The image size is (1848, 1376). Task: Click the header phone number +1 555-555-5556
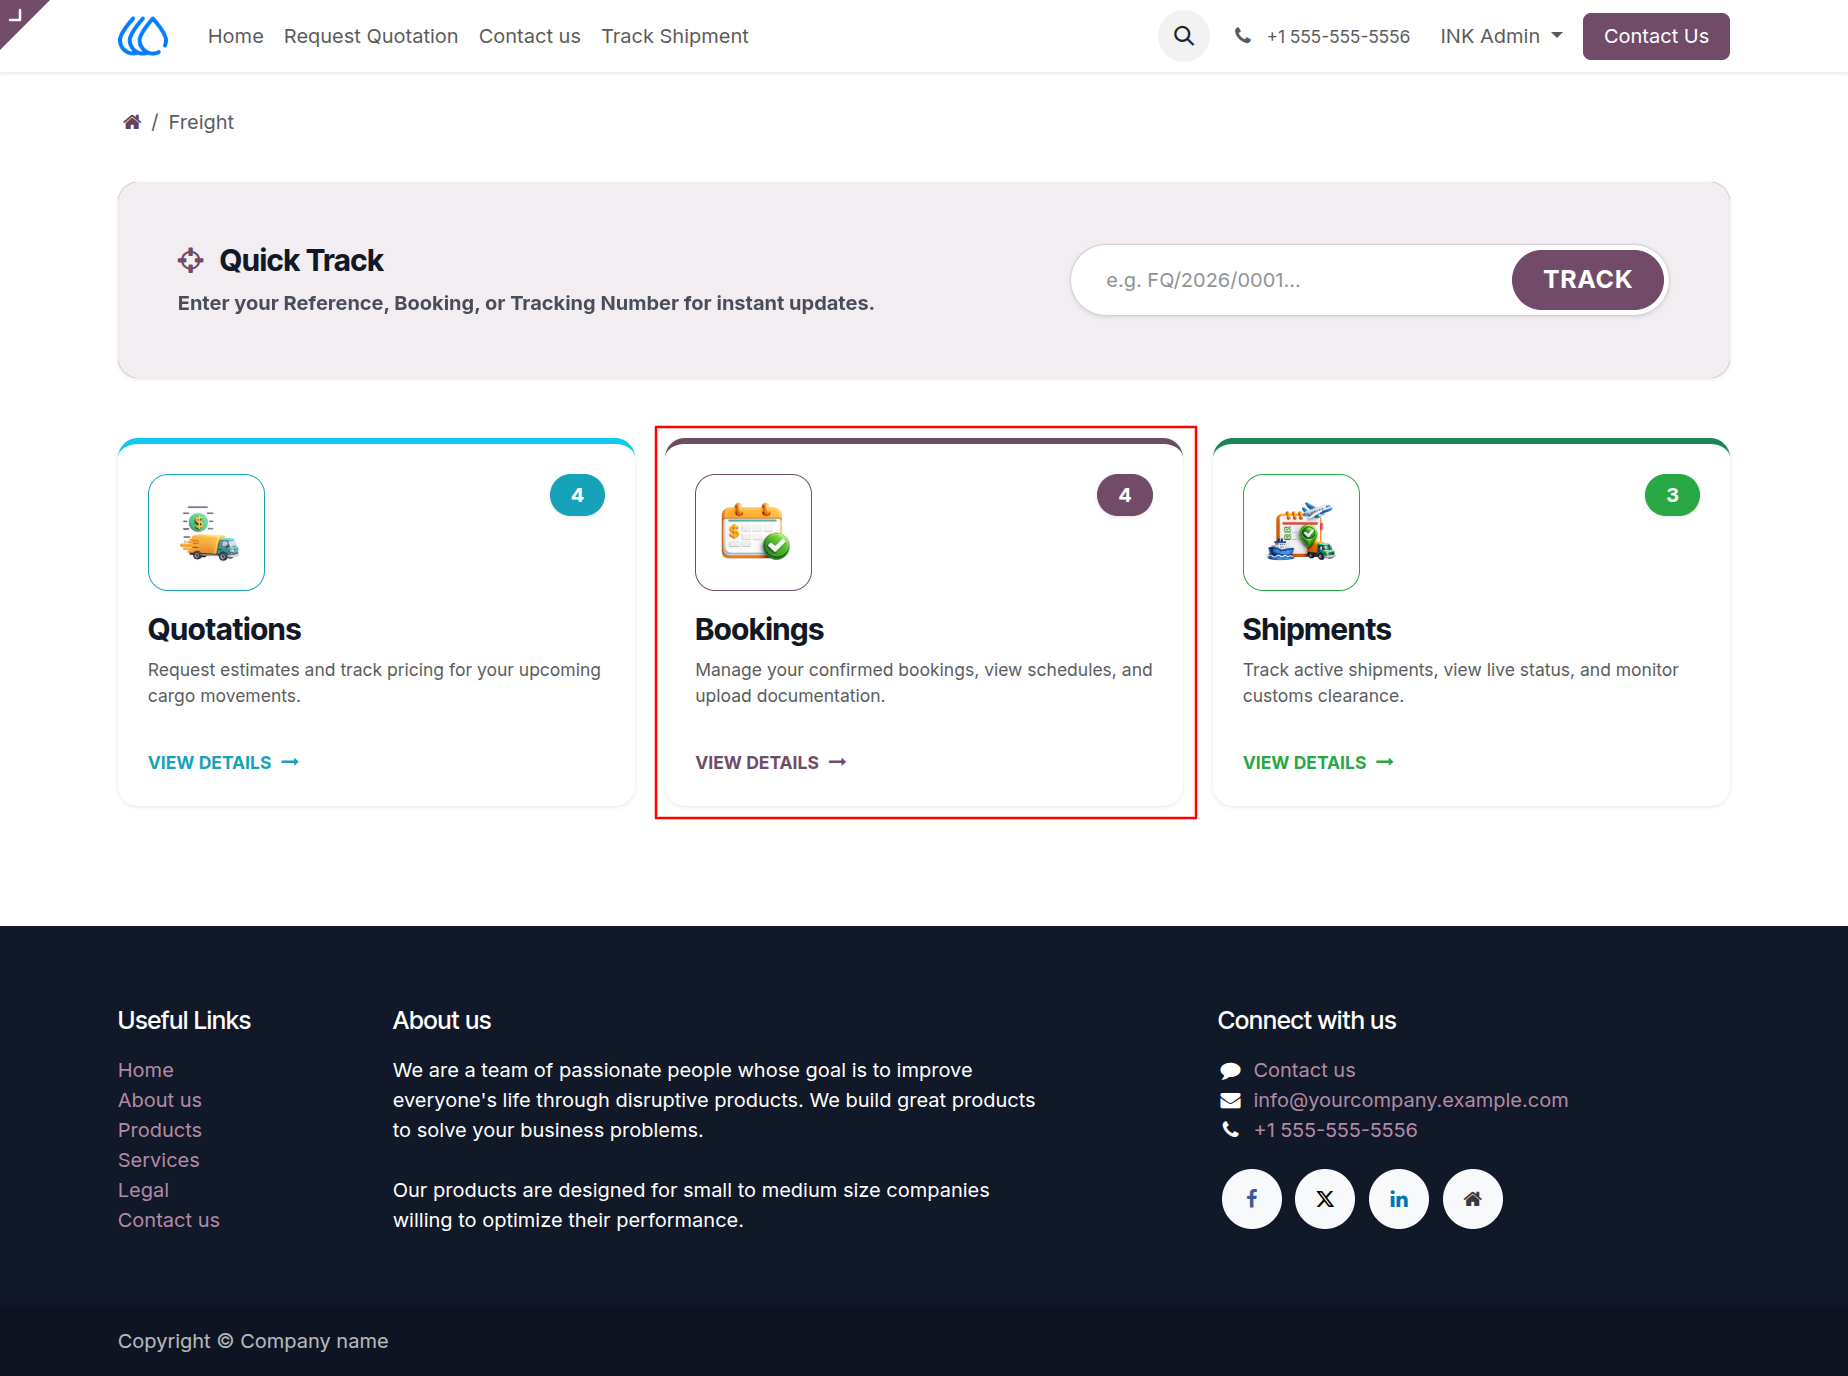pos(1338,36)
